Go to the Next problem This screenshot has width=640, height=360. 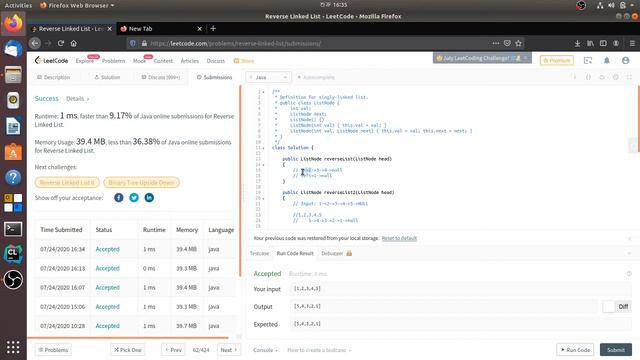pyautogui.click(x=229, y=350)
